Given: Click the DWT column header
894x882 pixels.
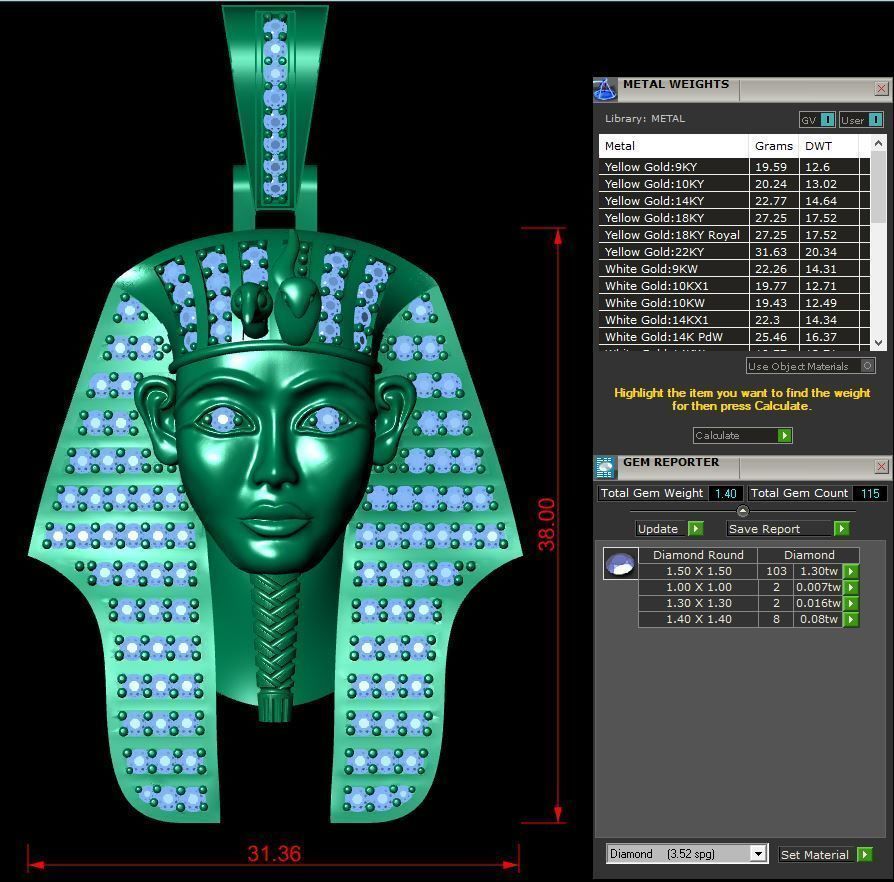Looking at the screenshot, I should coord(828,146).
